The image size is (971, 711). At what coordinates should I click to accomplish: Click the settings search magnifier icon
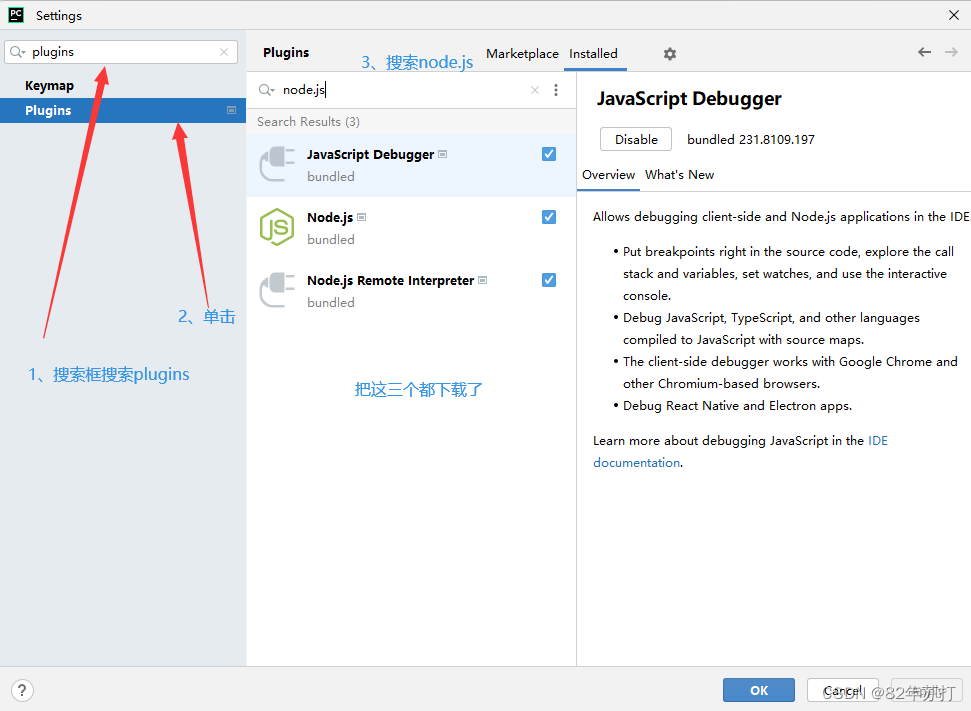point(17,52)
